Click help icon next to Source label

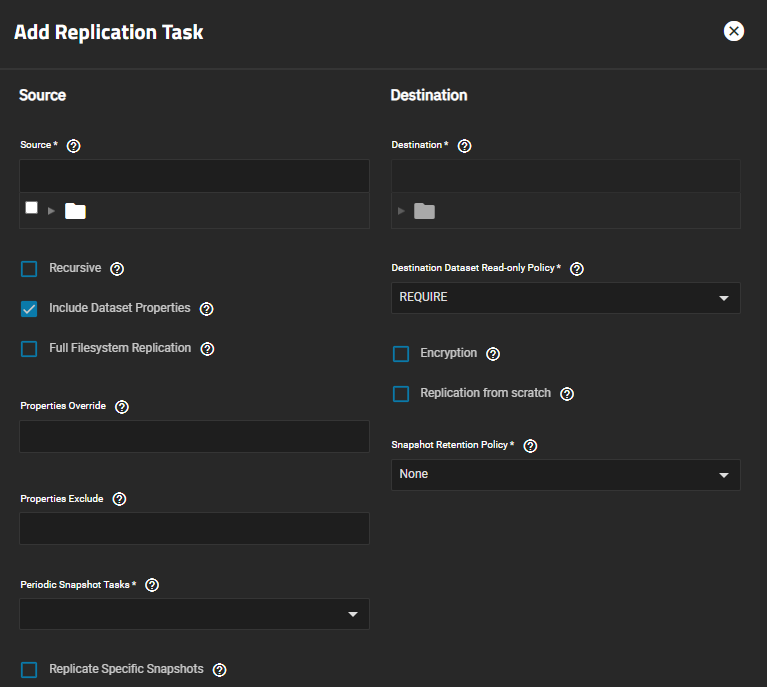(x=73, y=146)
